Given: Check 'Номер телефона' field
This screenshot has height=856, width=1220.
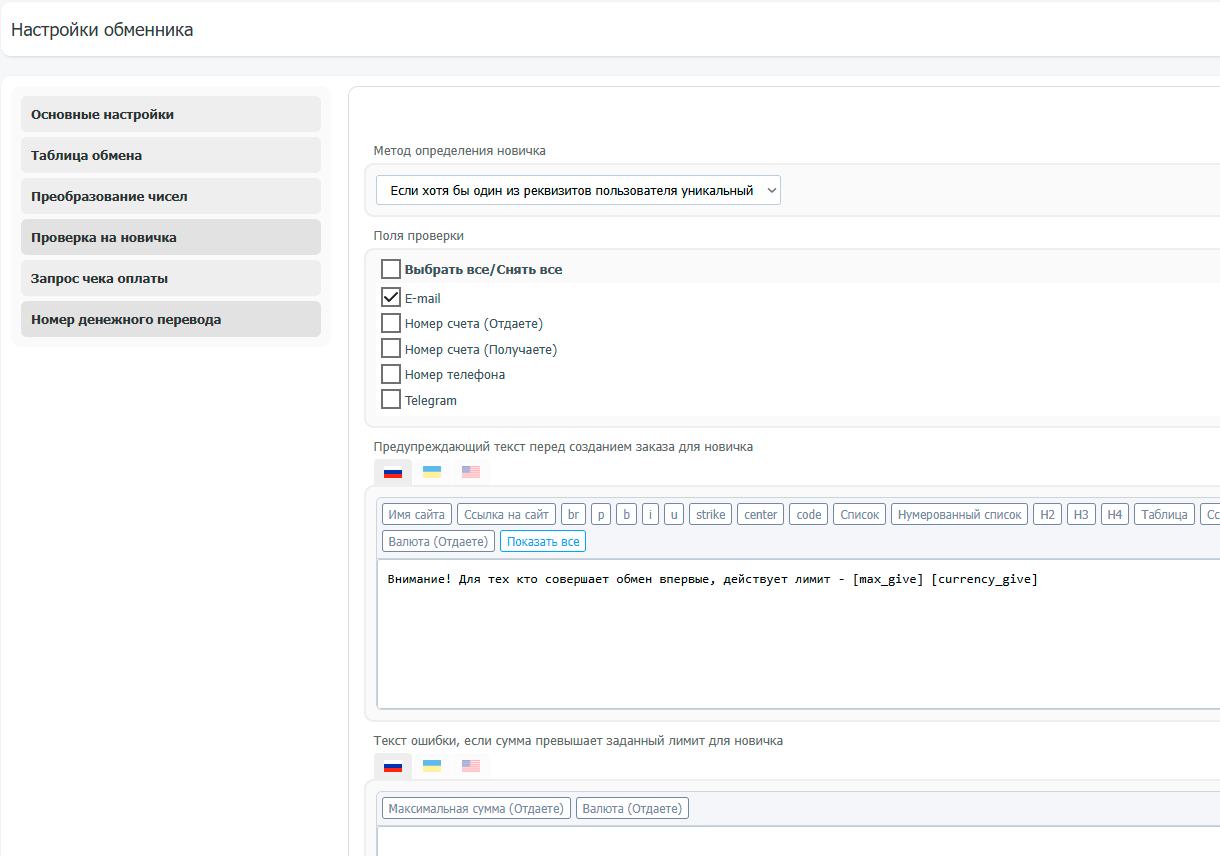Looking at the screenshot, I should point(391,375).
